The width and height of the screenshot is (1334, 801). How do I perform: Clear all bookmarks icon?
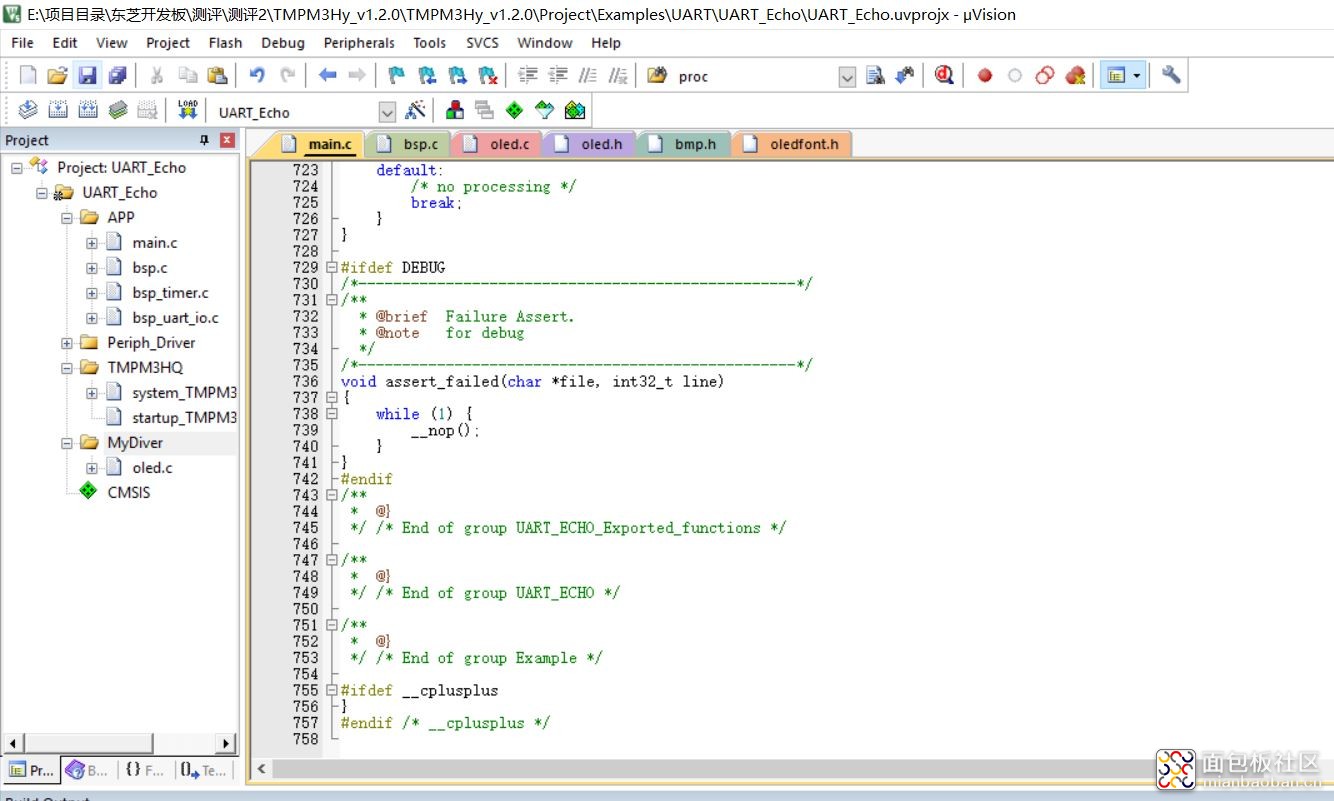(487, 76)
